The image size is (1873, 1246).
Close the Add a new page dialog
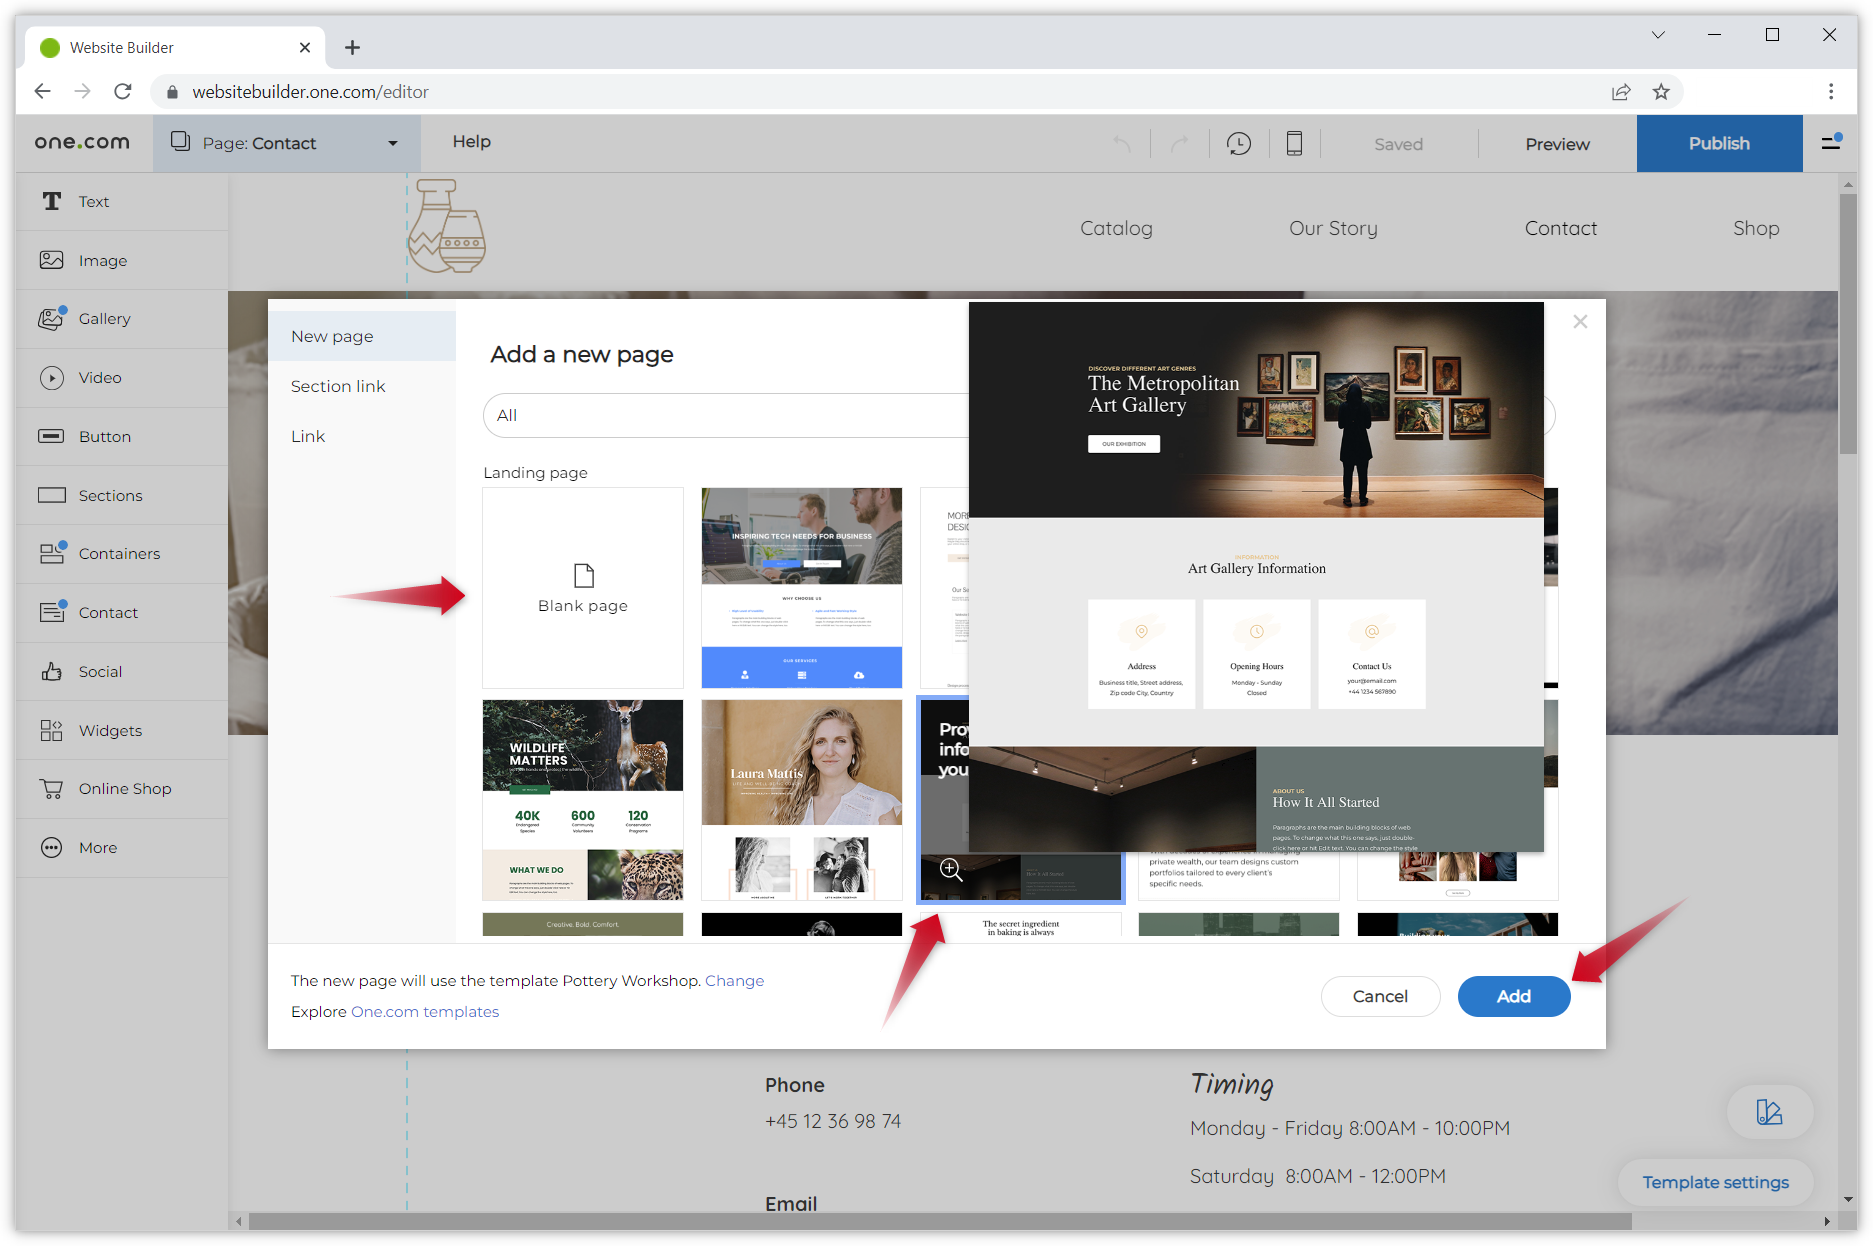[x=1580, y=322]
